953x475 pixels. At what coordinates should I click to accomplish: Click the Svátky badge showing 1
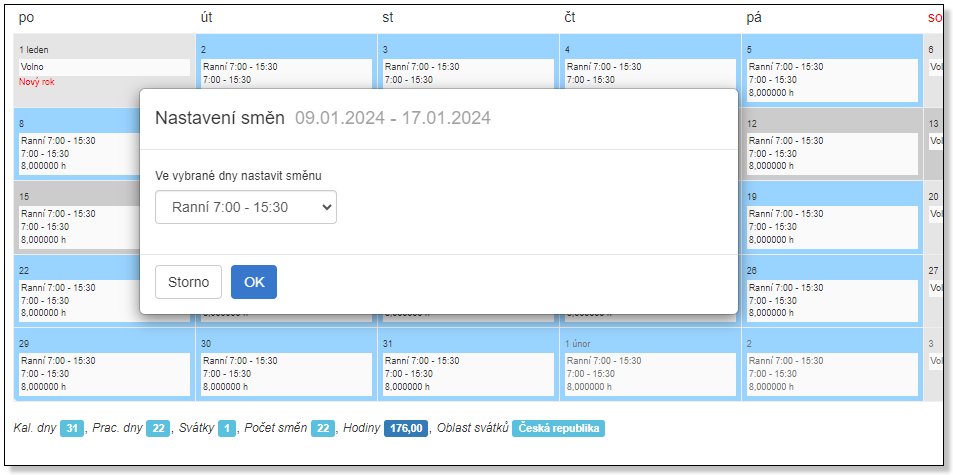click(226, 428)
